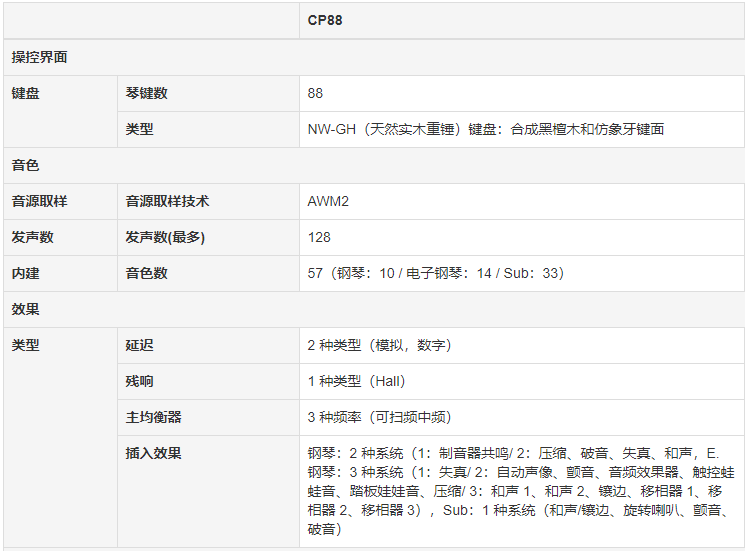745x551 pixels.
Task: Select the 琴键数 label cell
Action: click(x=146, y=93)
